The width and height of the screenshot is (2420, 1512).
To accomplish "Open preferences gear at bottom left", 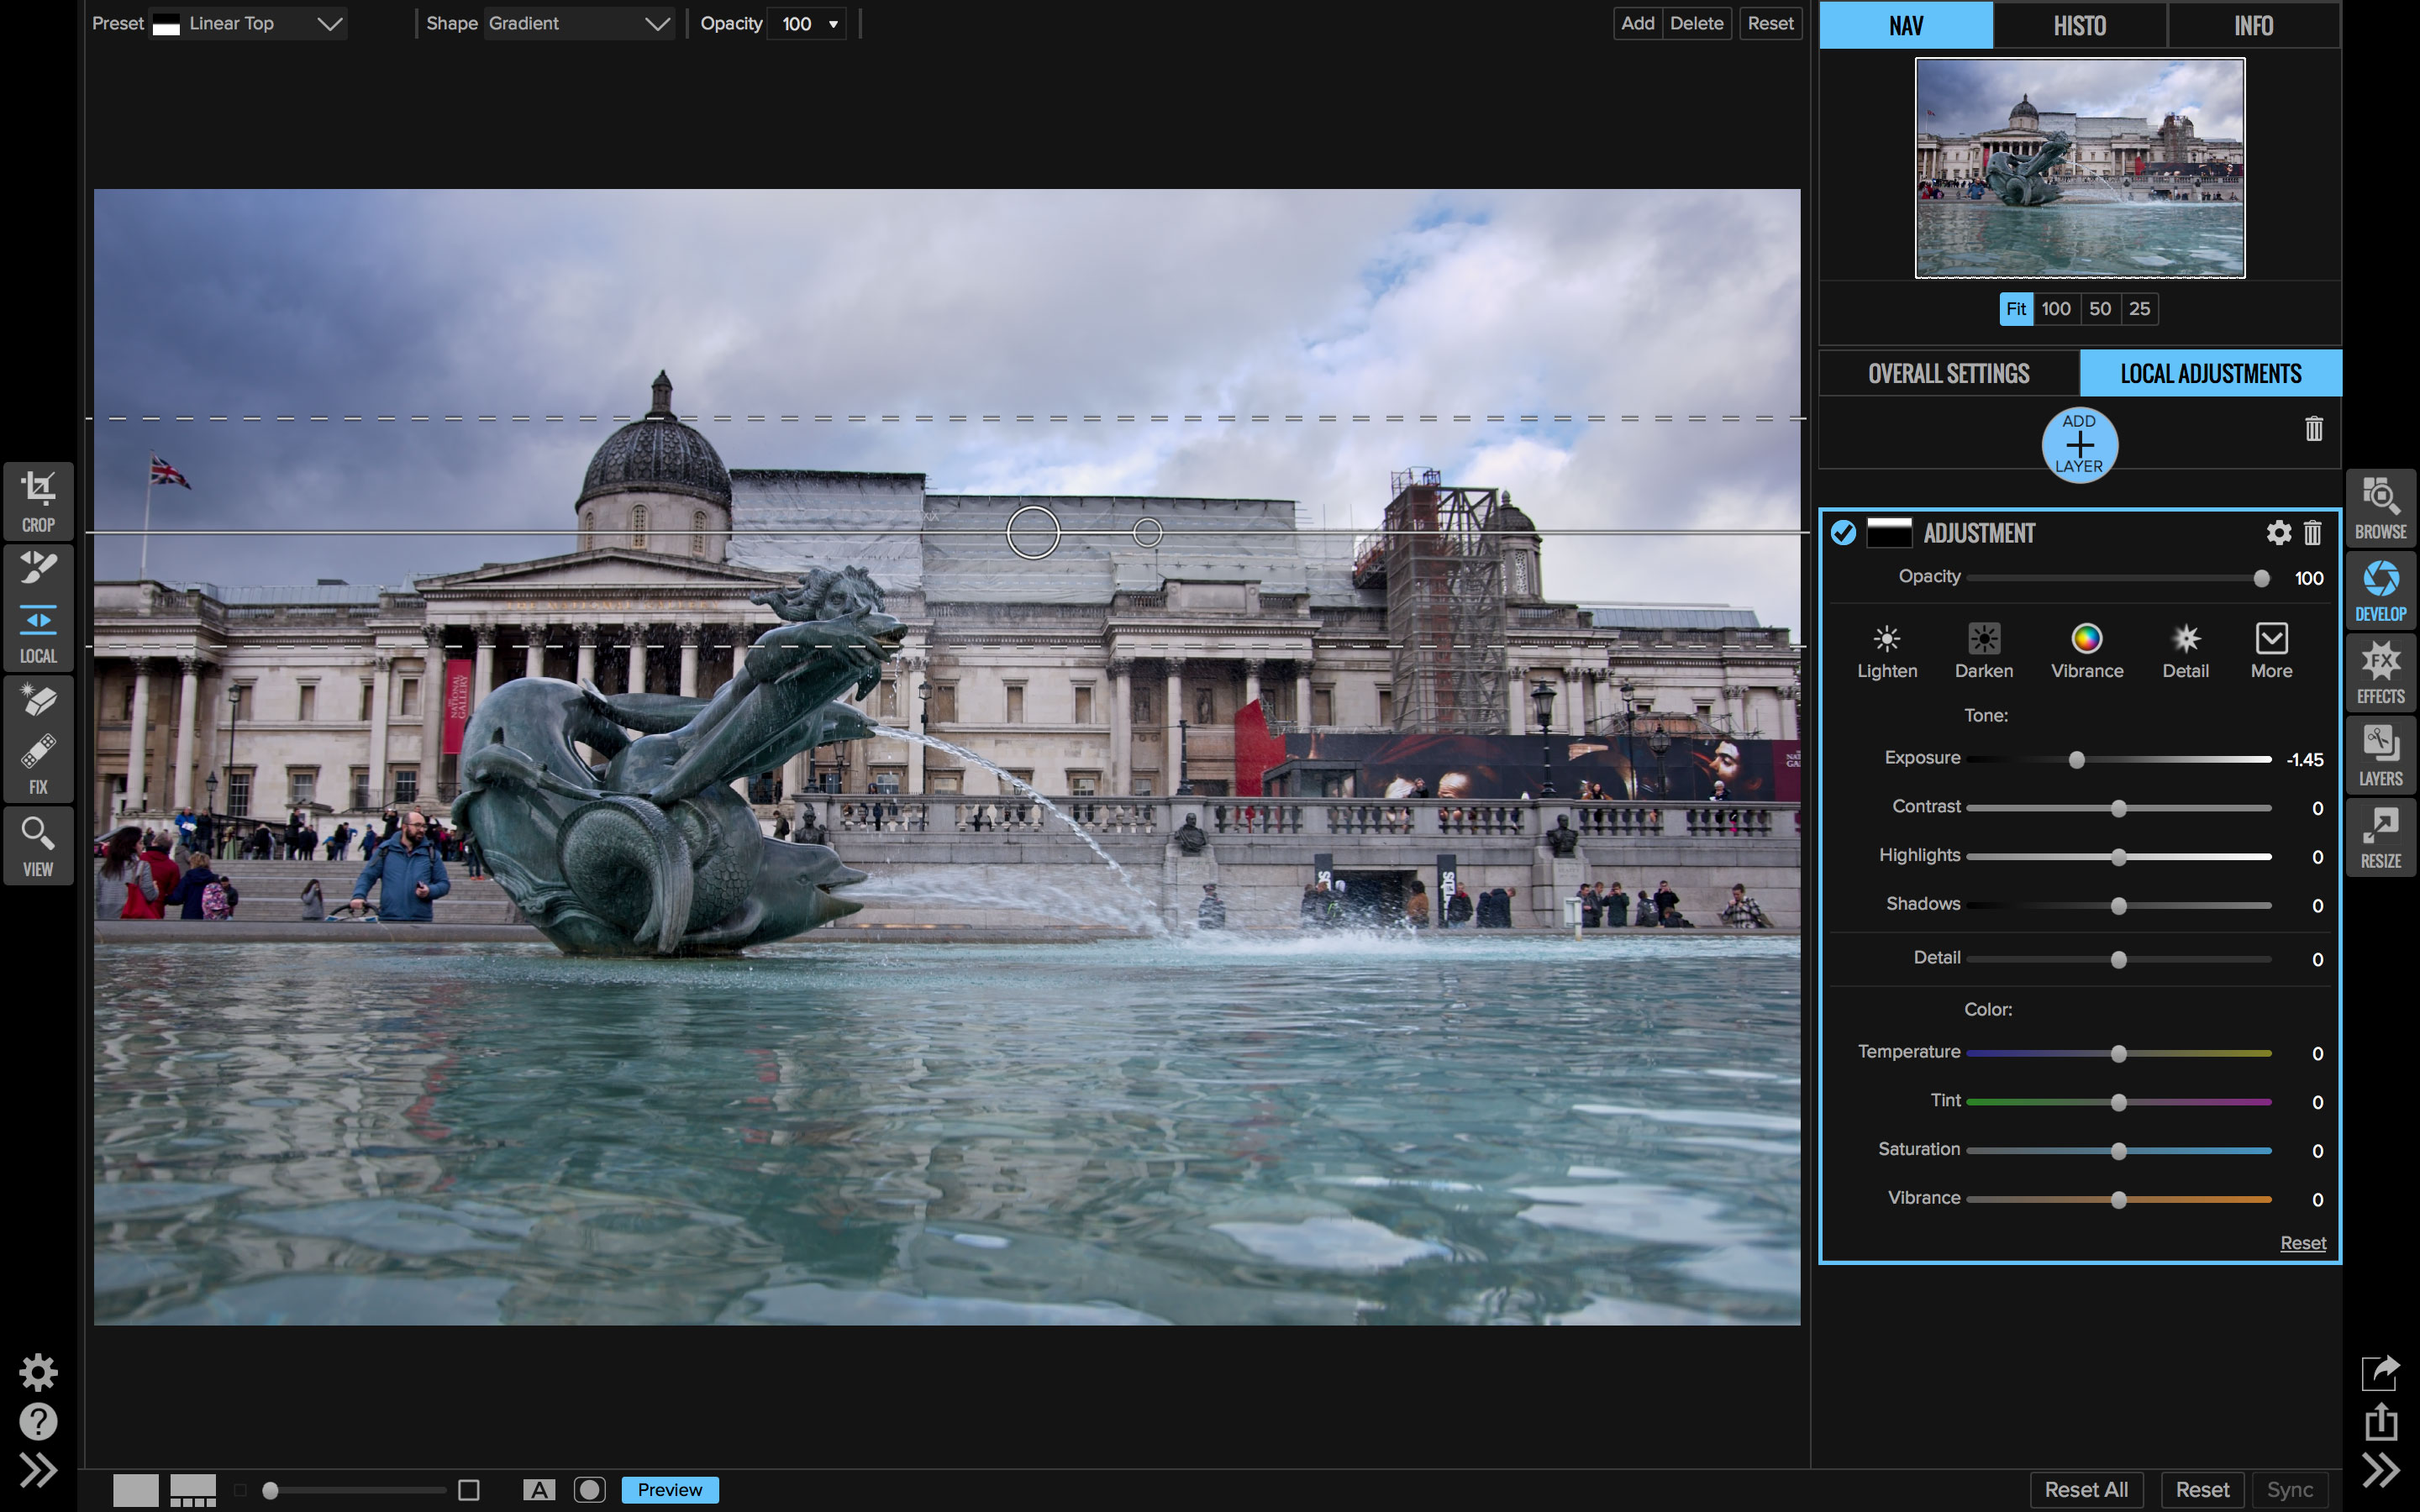I will pyautogui.click(x=38, y=1373).
